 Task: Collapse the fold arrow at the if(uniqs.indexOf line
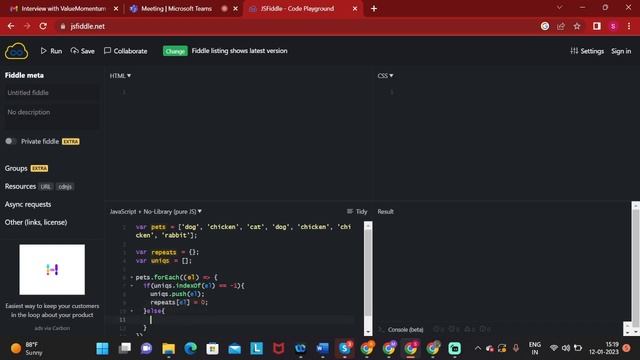pos(131,286)
